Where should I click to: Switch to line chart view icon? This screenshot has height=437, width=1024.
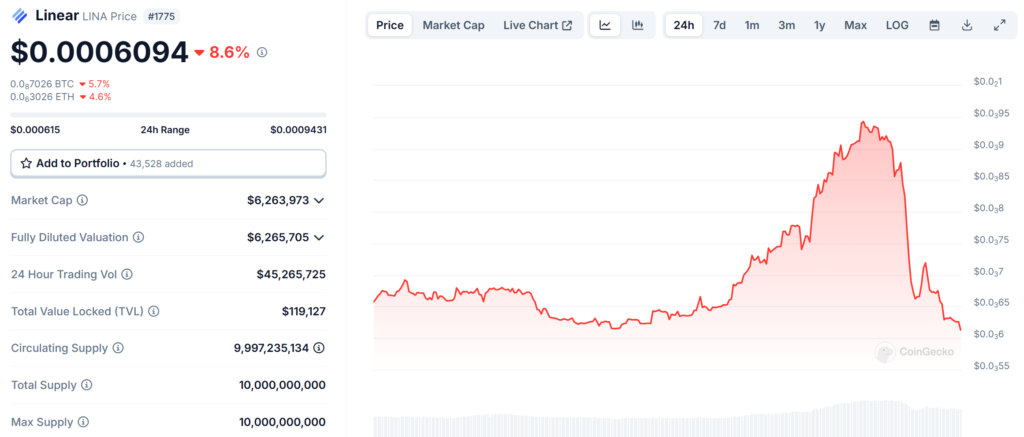click(x=605, y=25)
